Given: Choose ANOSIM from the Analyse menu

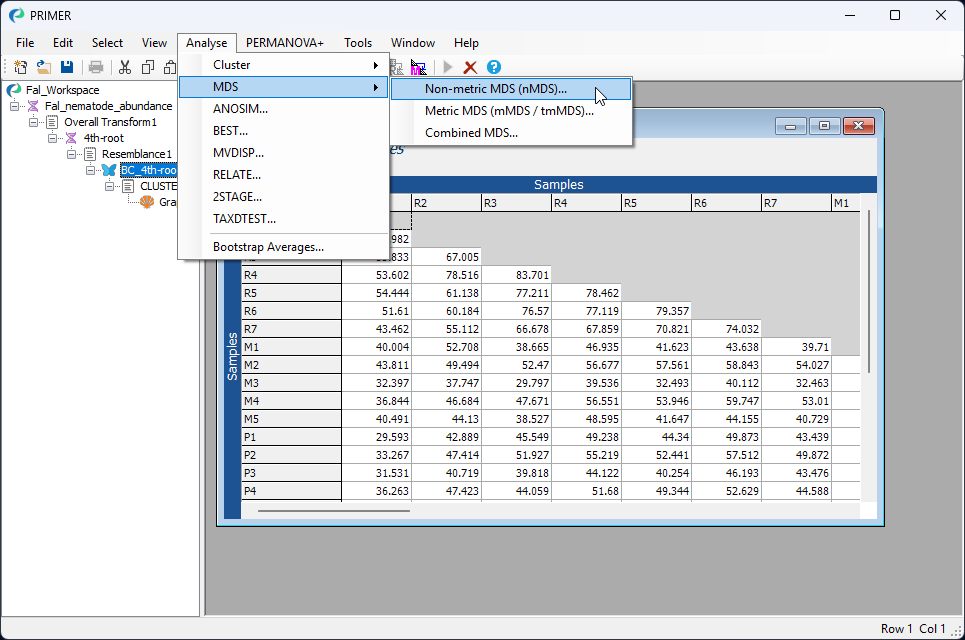Looking at the screenshot, I should (239, 109).
